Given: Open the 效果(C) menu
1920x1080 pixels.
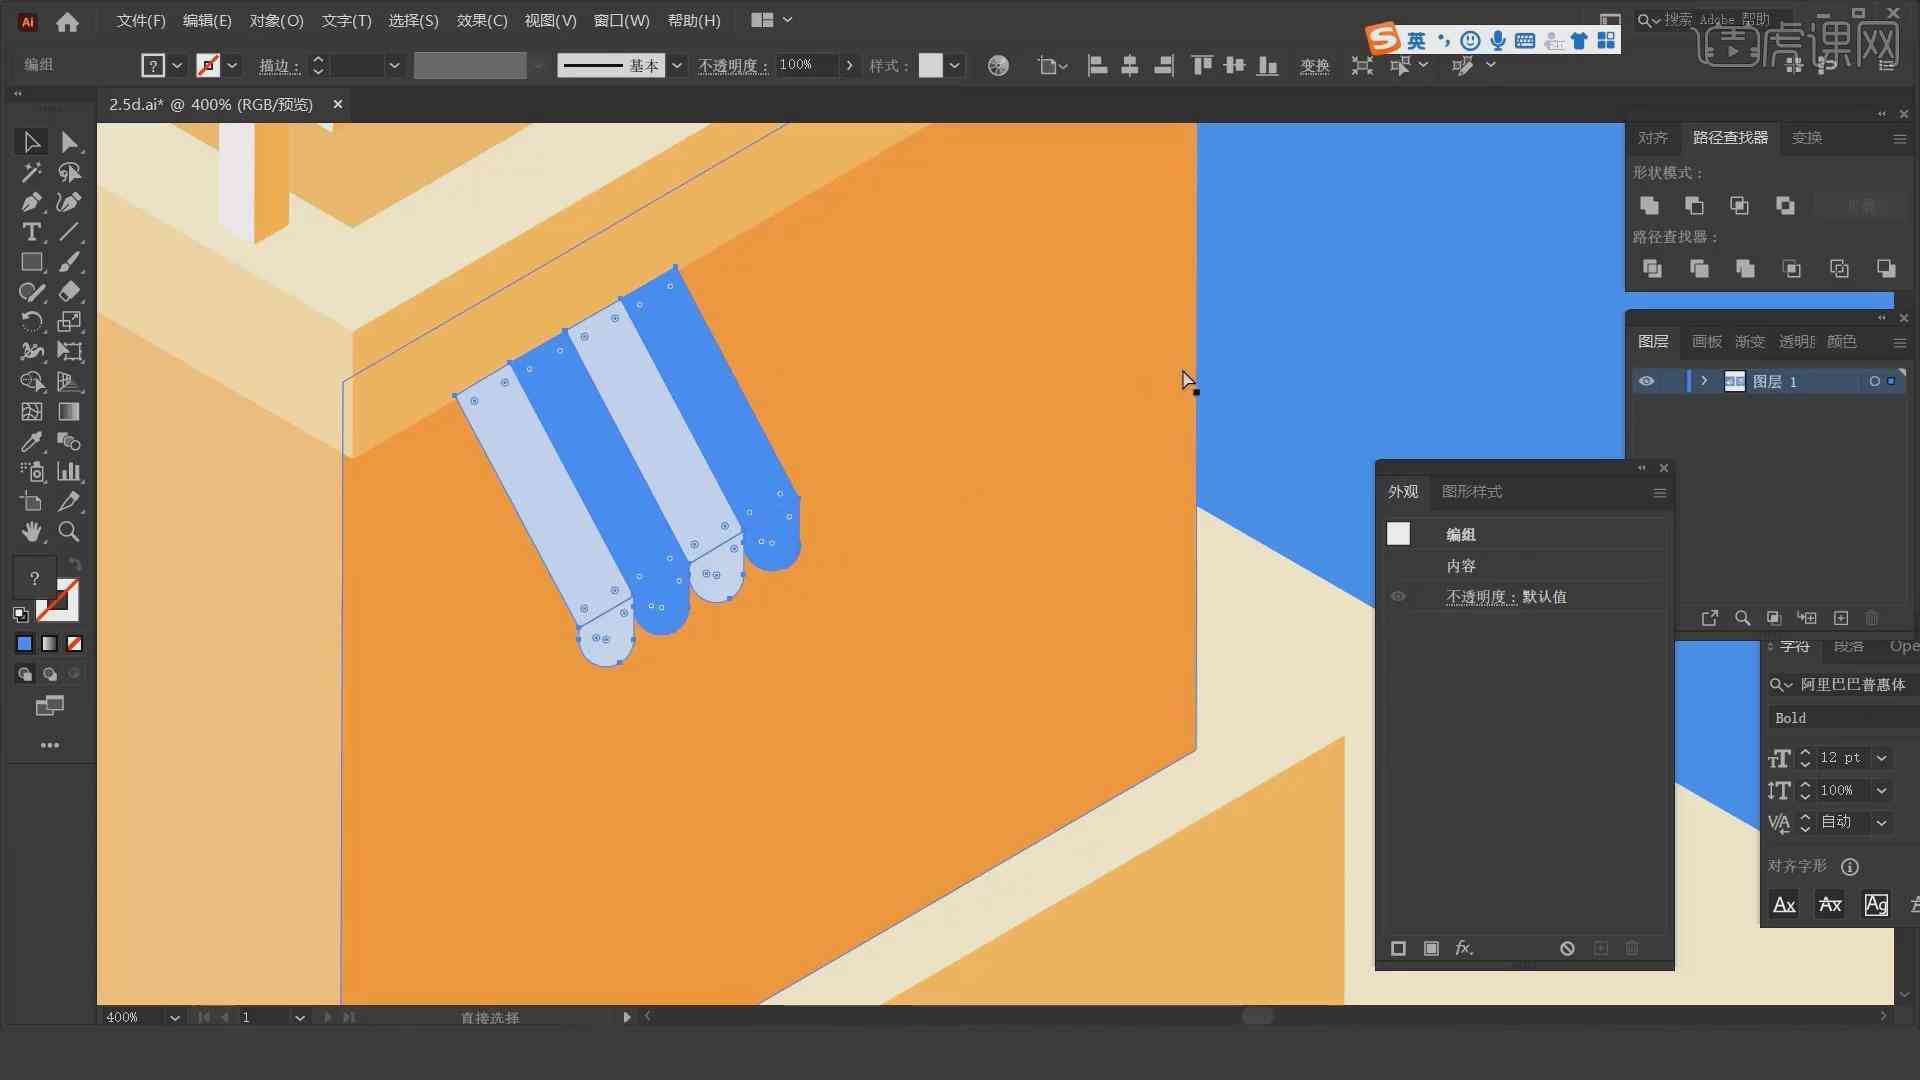Looking at the screenshot, I should tap(482, 21).
